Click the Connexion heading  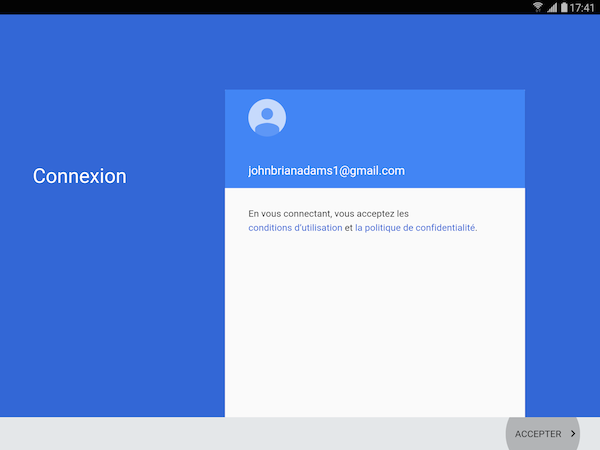pyautogui.click(x=80, y=176)
